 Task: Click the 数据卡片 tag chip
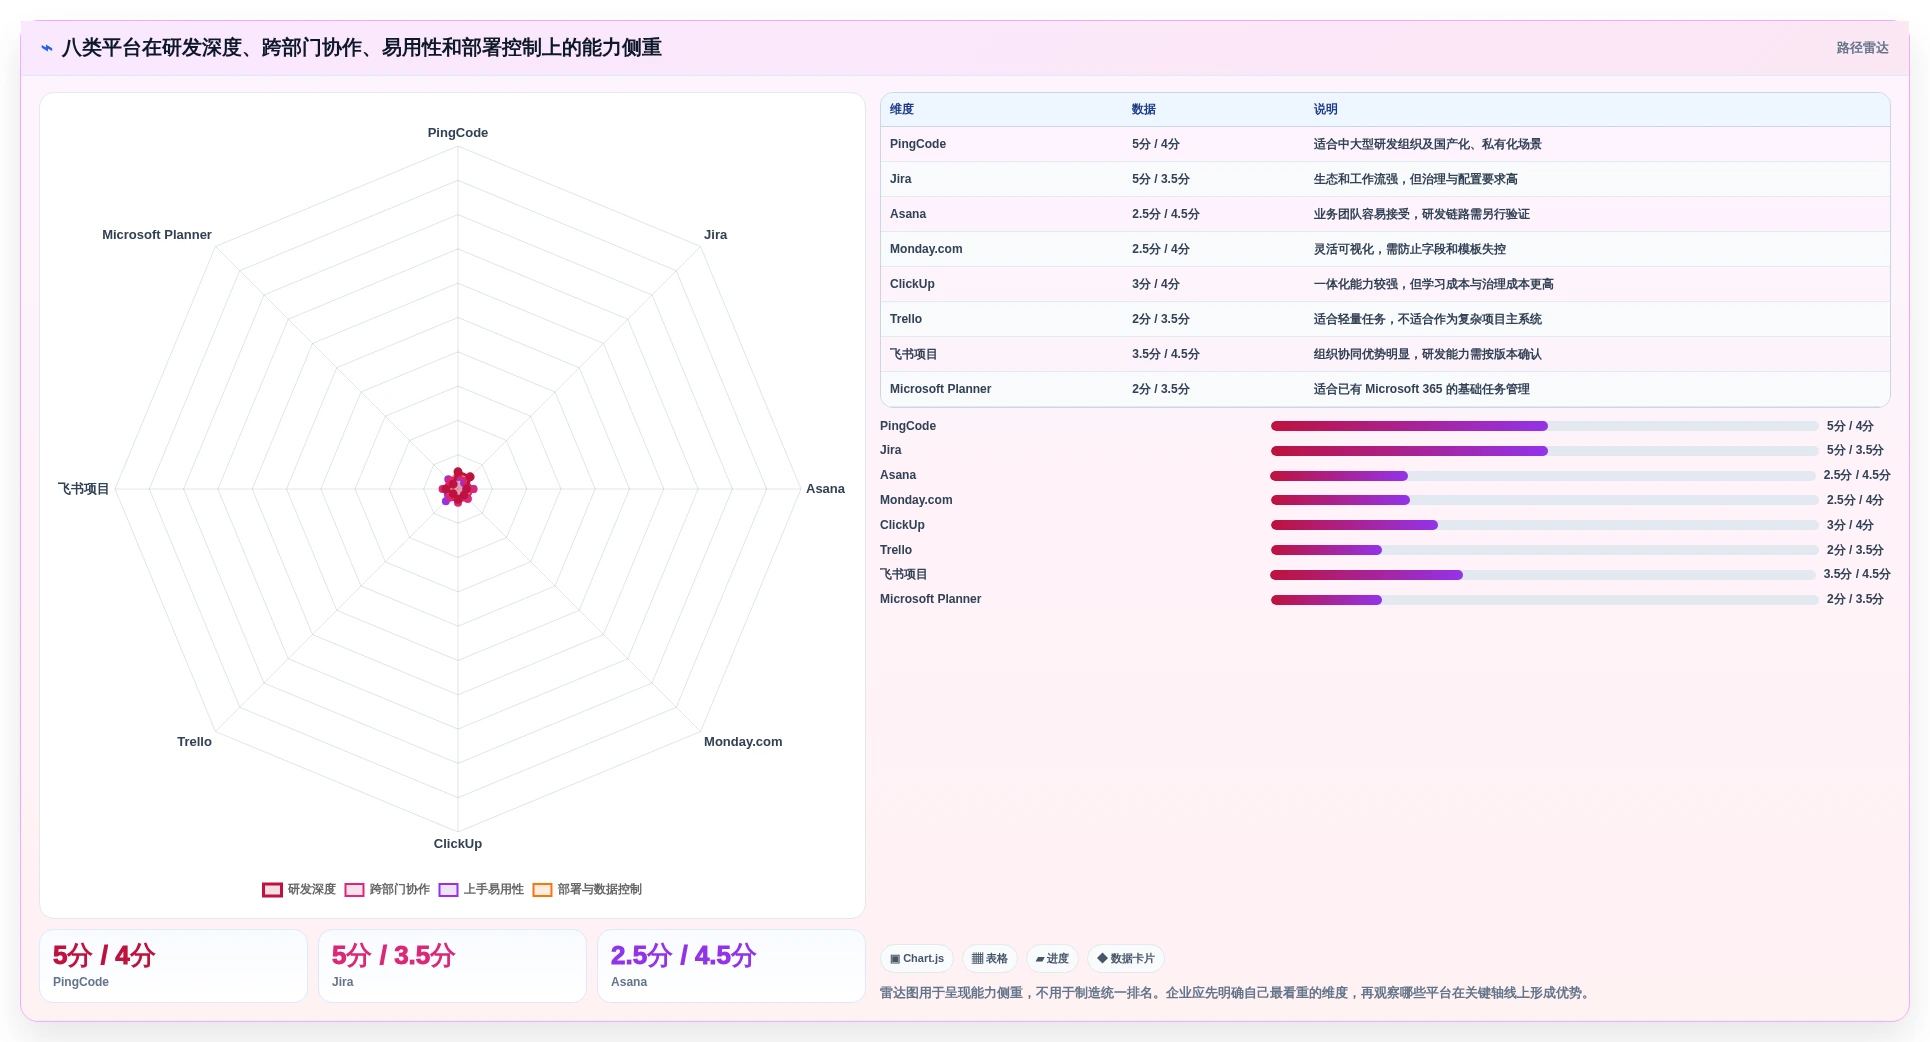1126,959
